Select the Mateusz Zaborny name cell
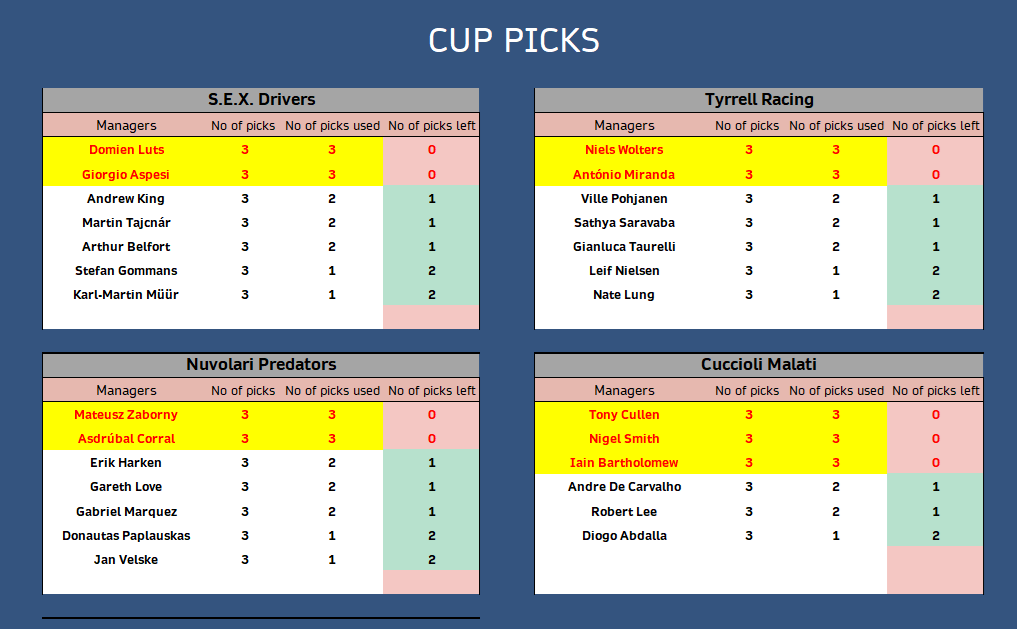1017x629 pixels. (126, 414)
